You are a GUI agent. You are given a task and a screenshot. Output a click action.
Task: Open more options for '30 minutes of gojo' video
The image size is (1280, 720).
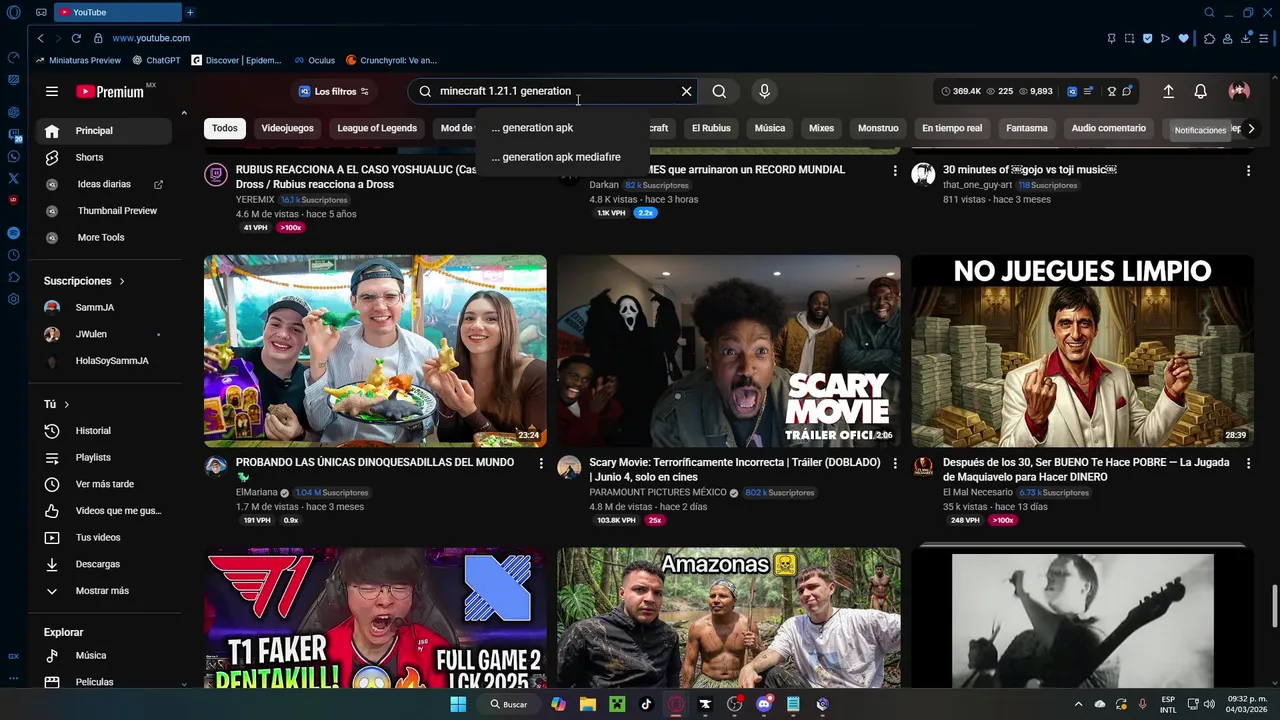1248,171
